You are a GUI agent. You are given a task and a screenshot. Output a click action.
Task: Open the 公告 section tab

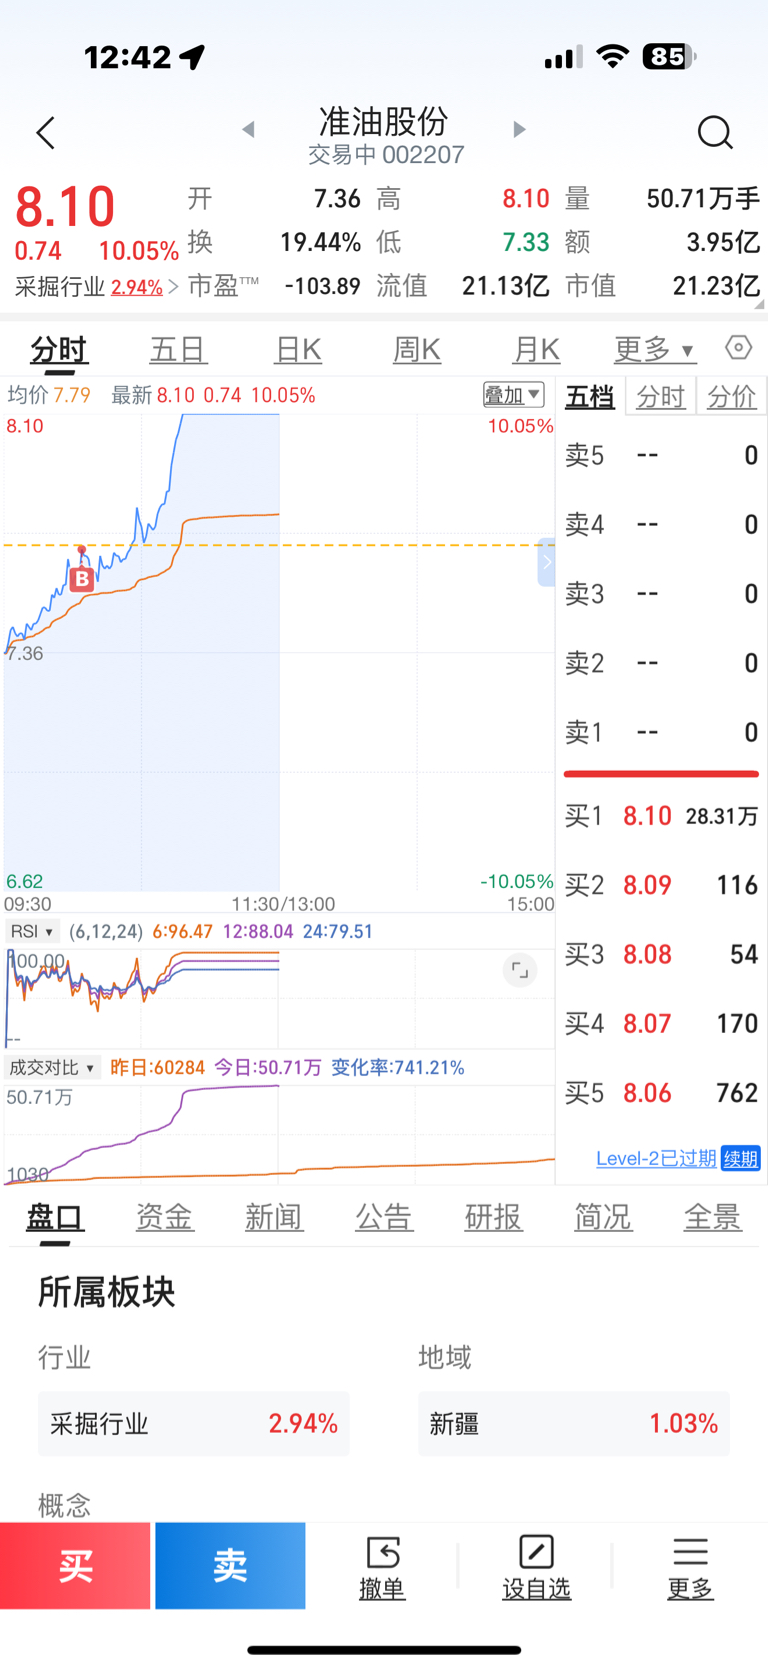pos(384,1217)
